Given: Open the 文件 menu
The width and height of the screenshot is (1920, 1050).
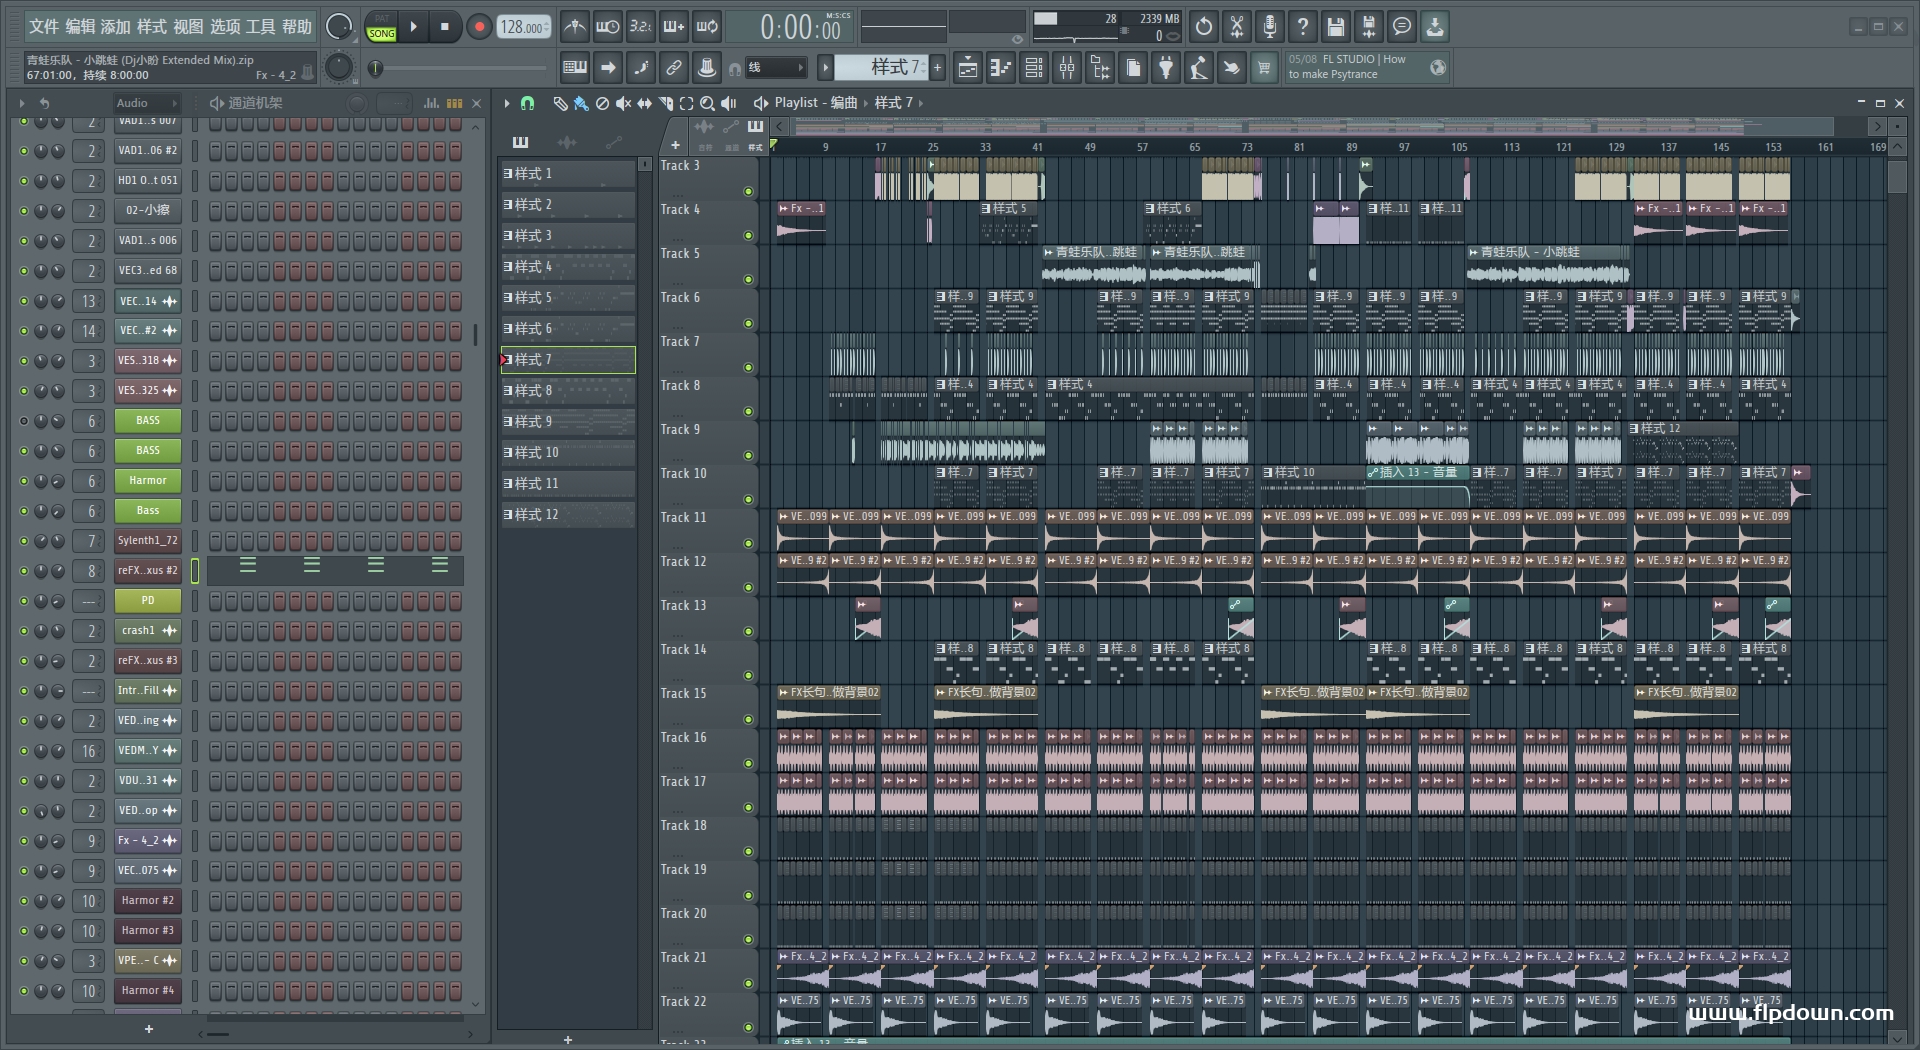Looking at the screenshot, I should [x=44, y=27].
